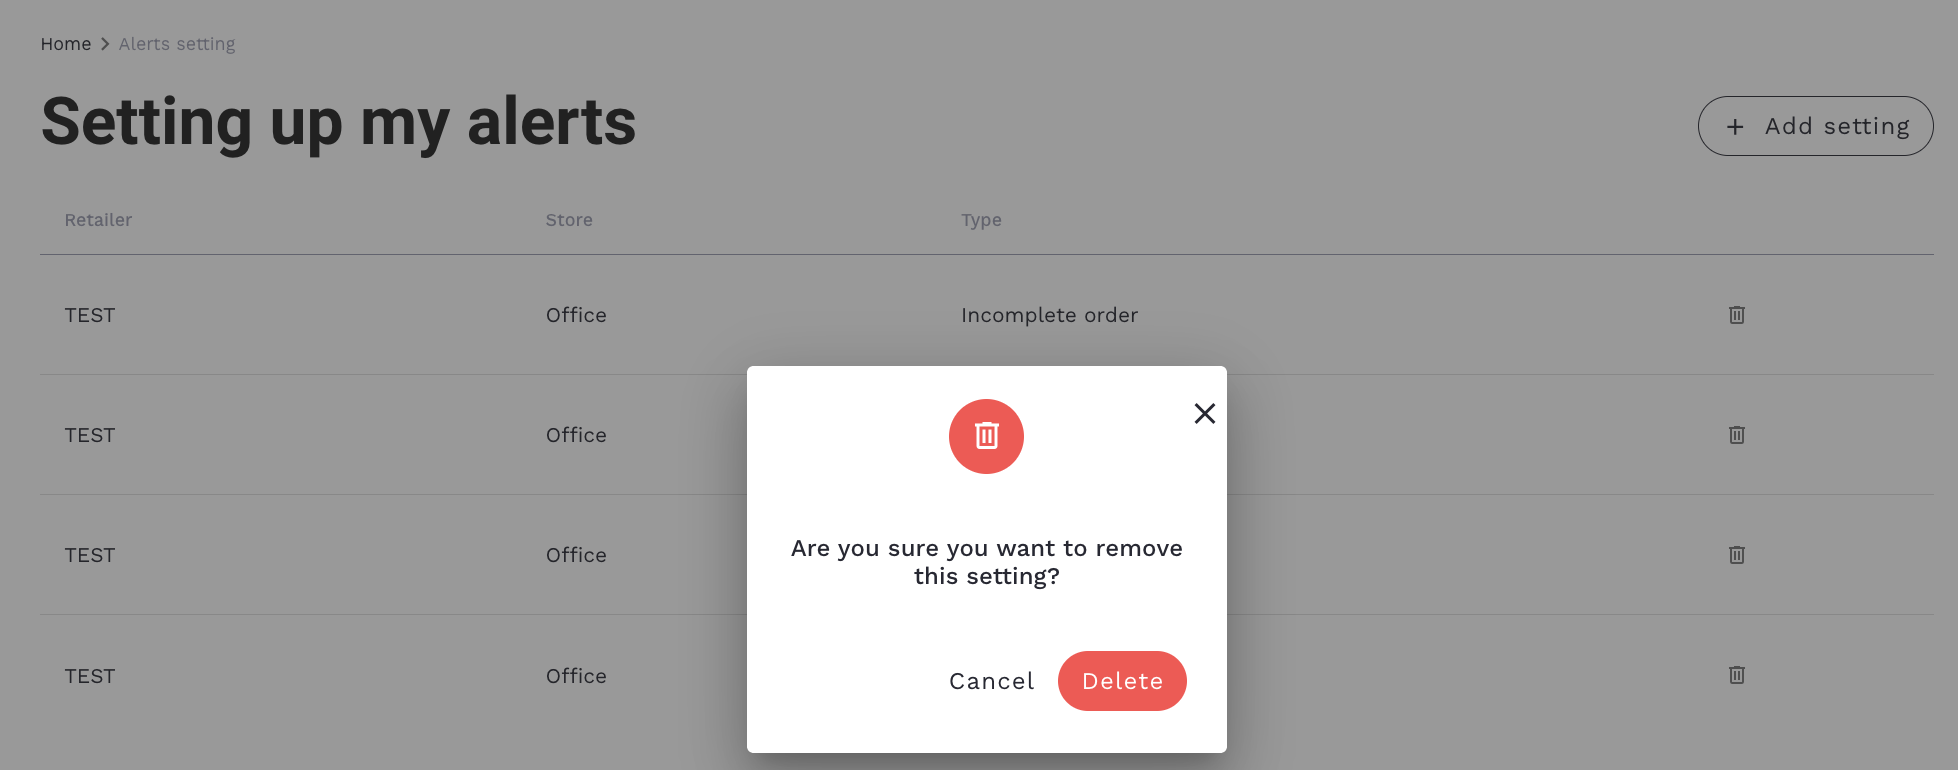Viewport: 1958px width, 770px height.
Task: Click the removal confirmation message text
Action: pyautogui.click(x=986, y=562)
